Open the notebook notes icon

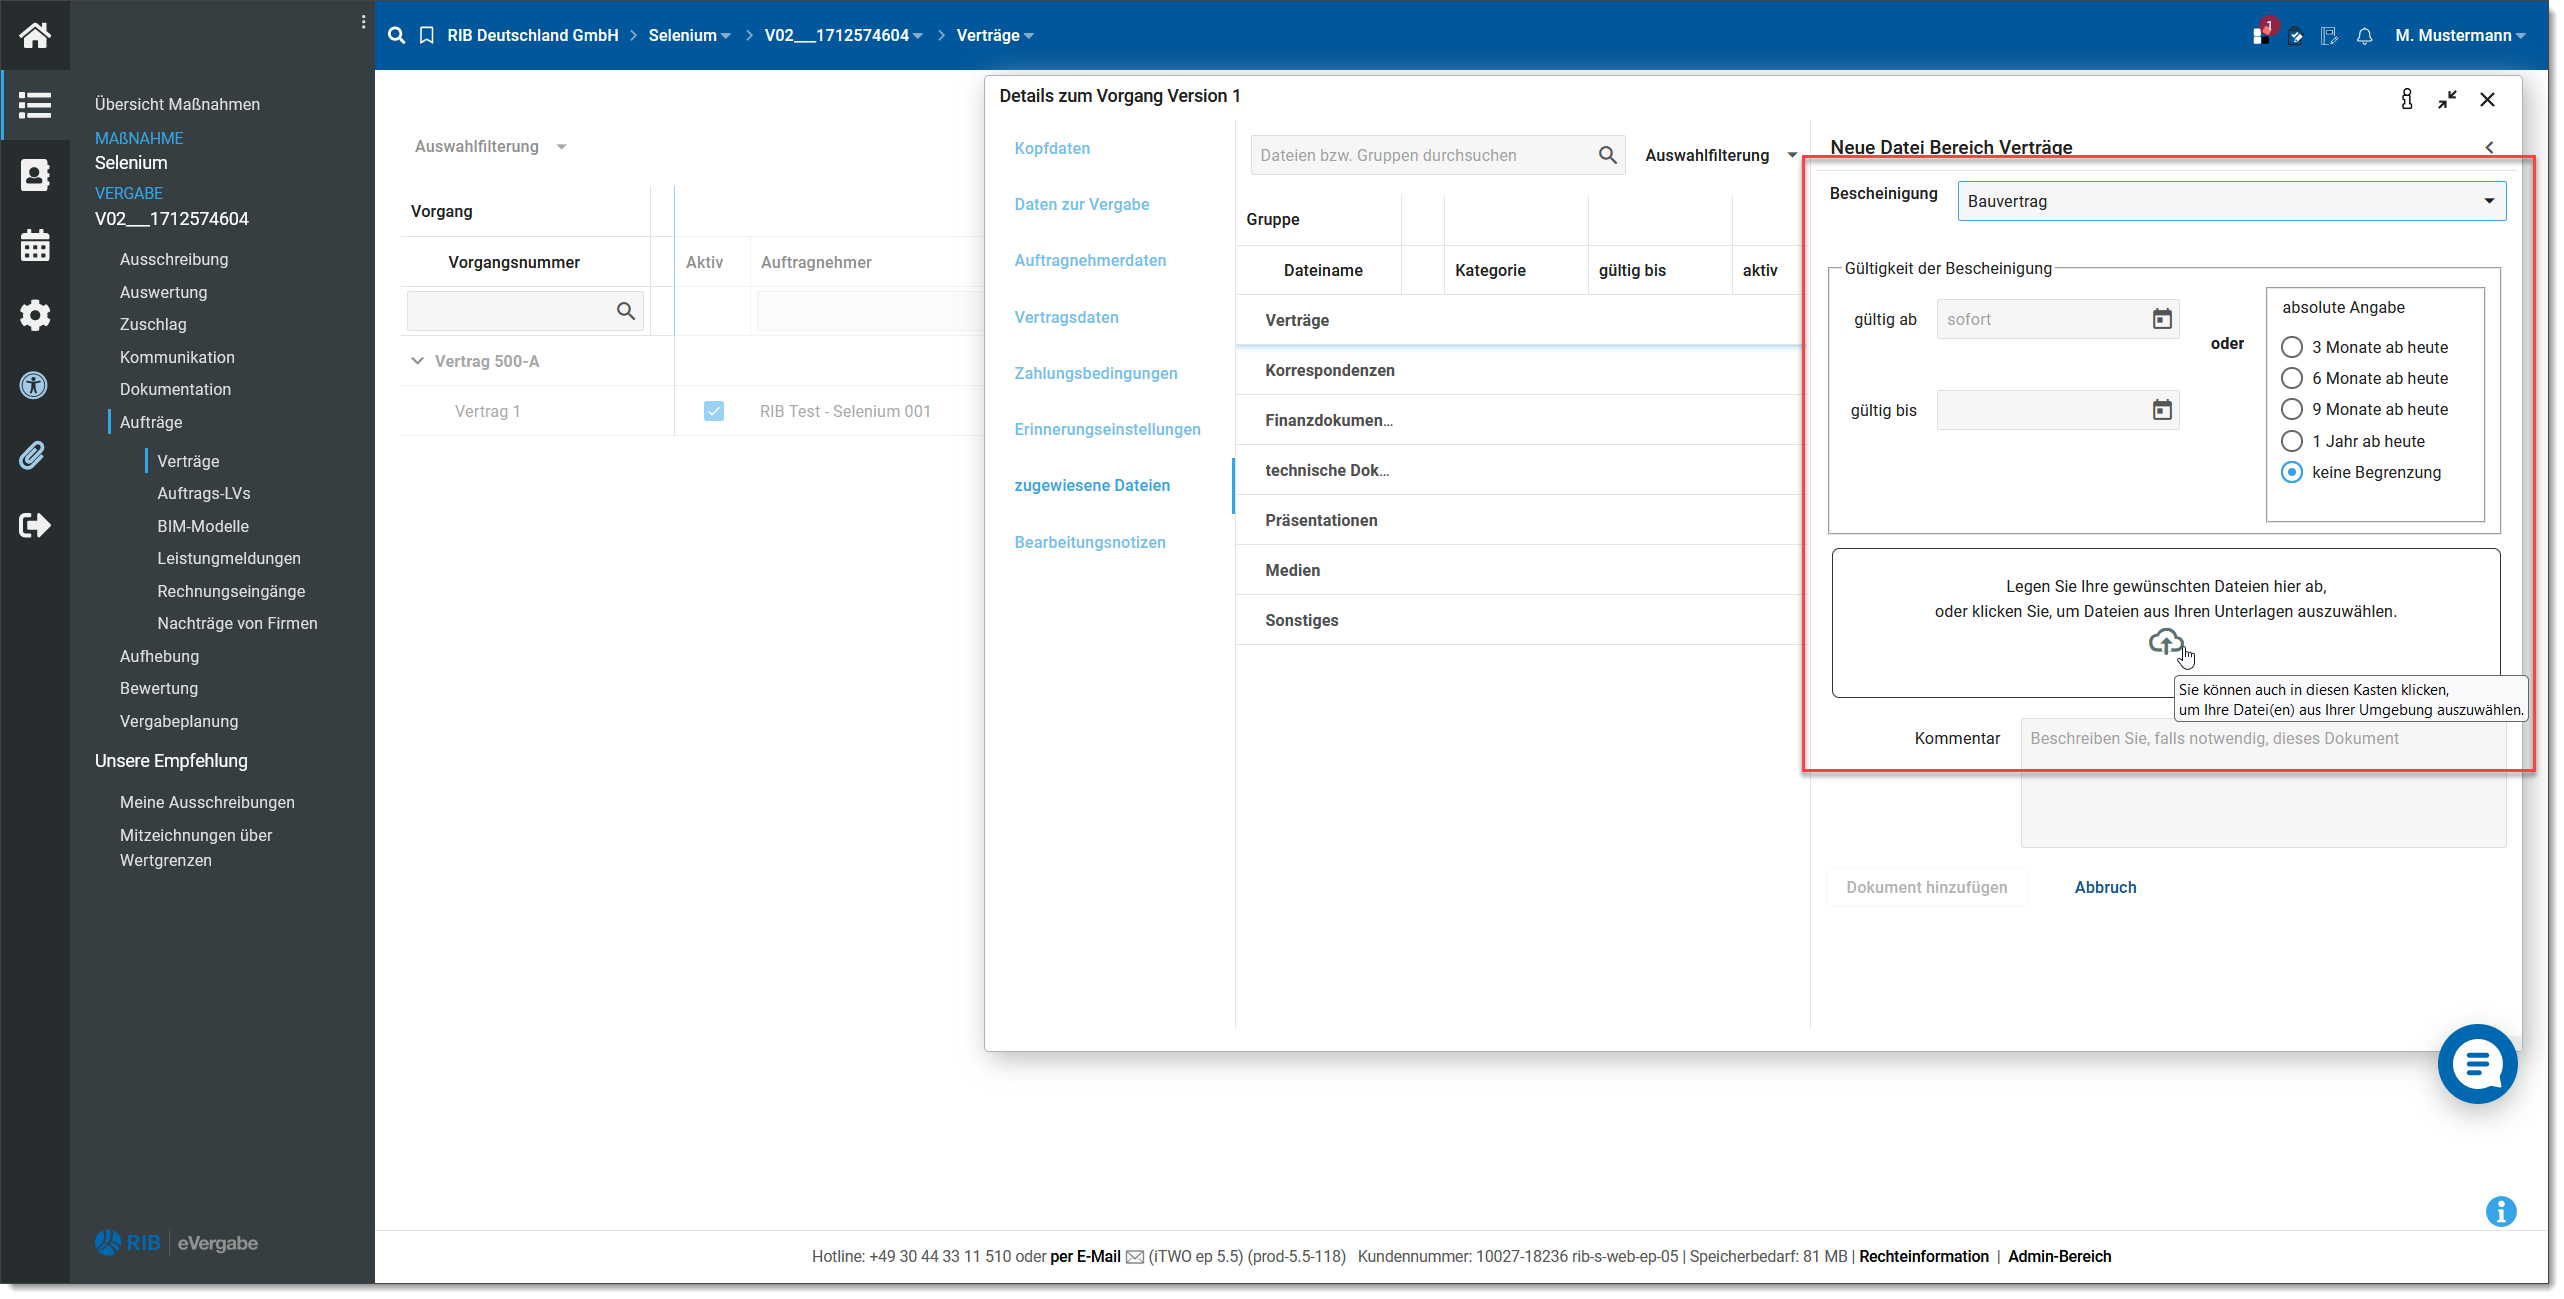pyautogui.click(x=2329, y=36)
